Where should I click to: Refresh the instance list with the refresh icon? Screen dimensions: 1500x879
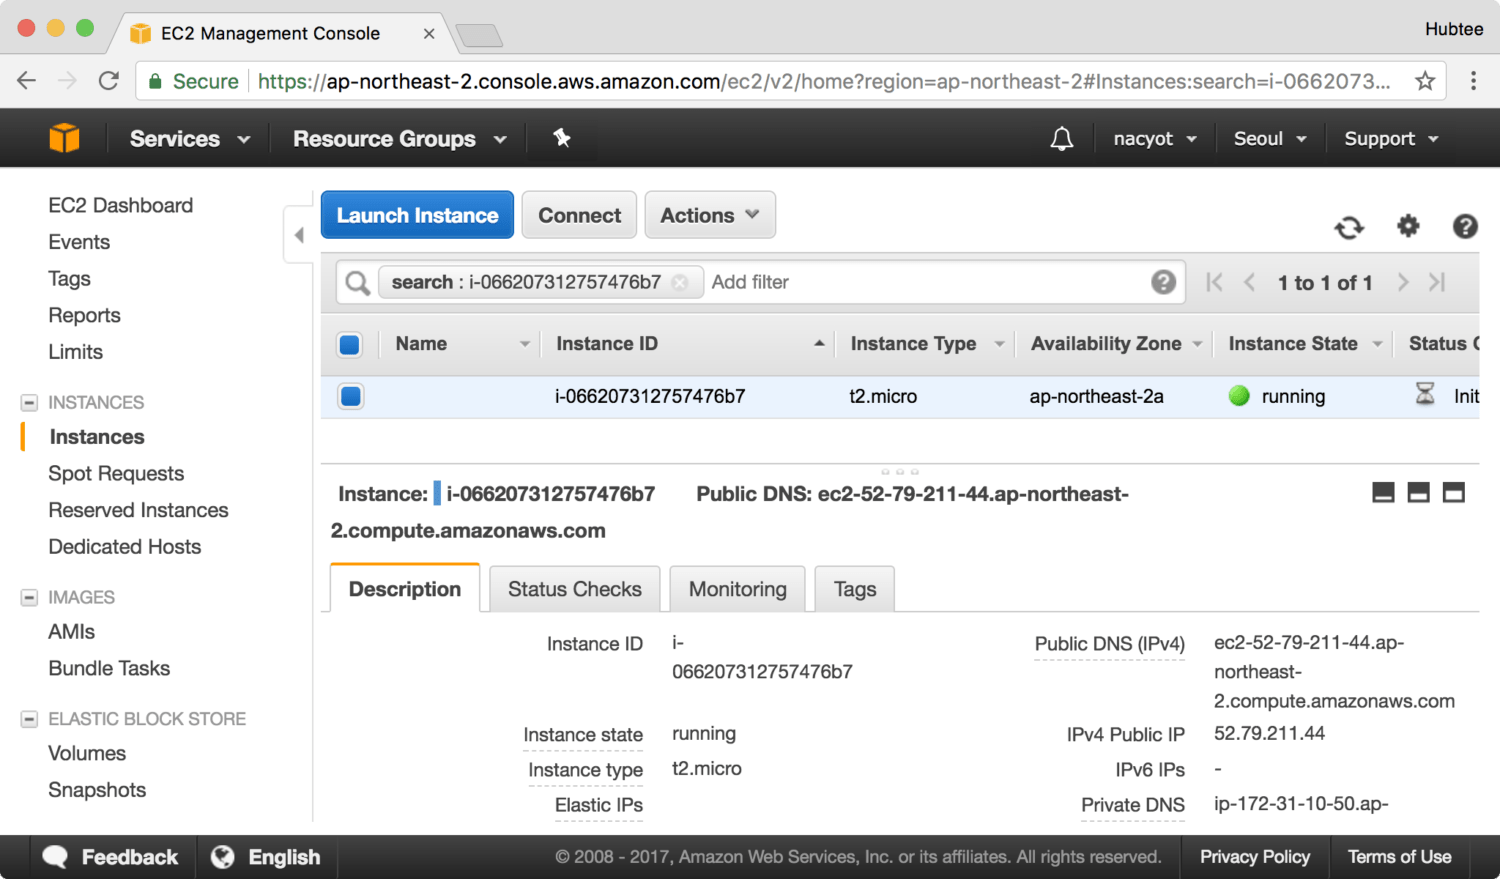point(1349,227)
